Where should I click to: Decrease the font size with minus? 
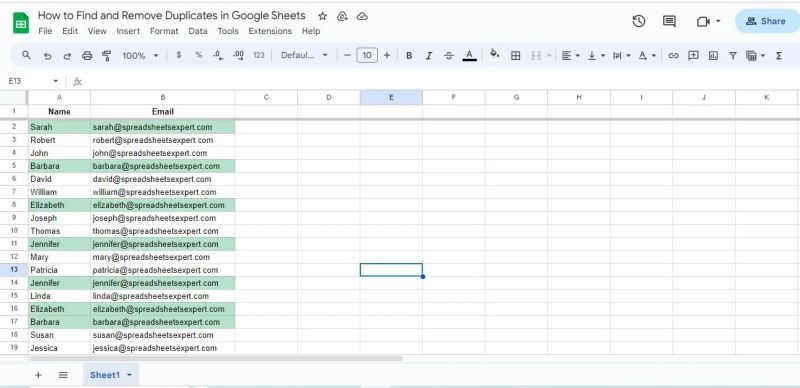(x=347, y=55)
